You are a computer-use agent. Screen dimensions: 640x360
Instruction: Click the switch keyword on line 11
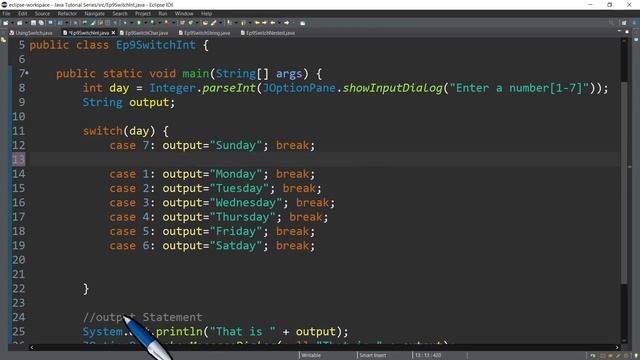[x=102, y=131]
